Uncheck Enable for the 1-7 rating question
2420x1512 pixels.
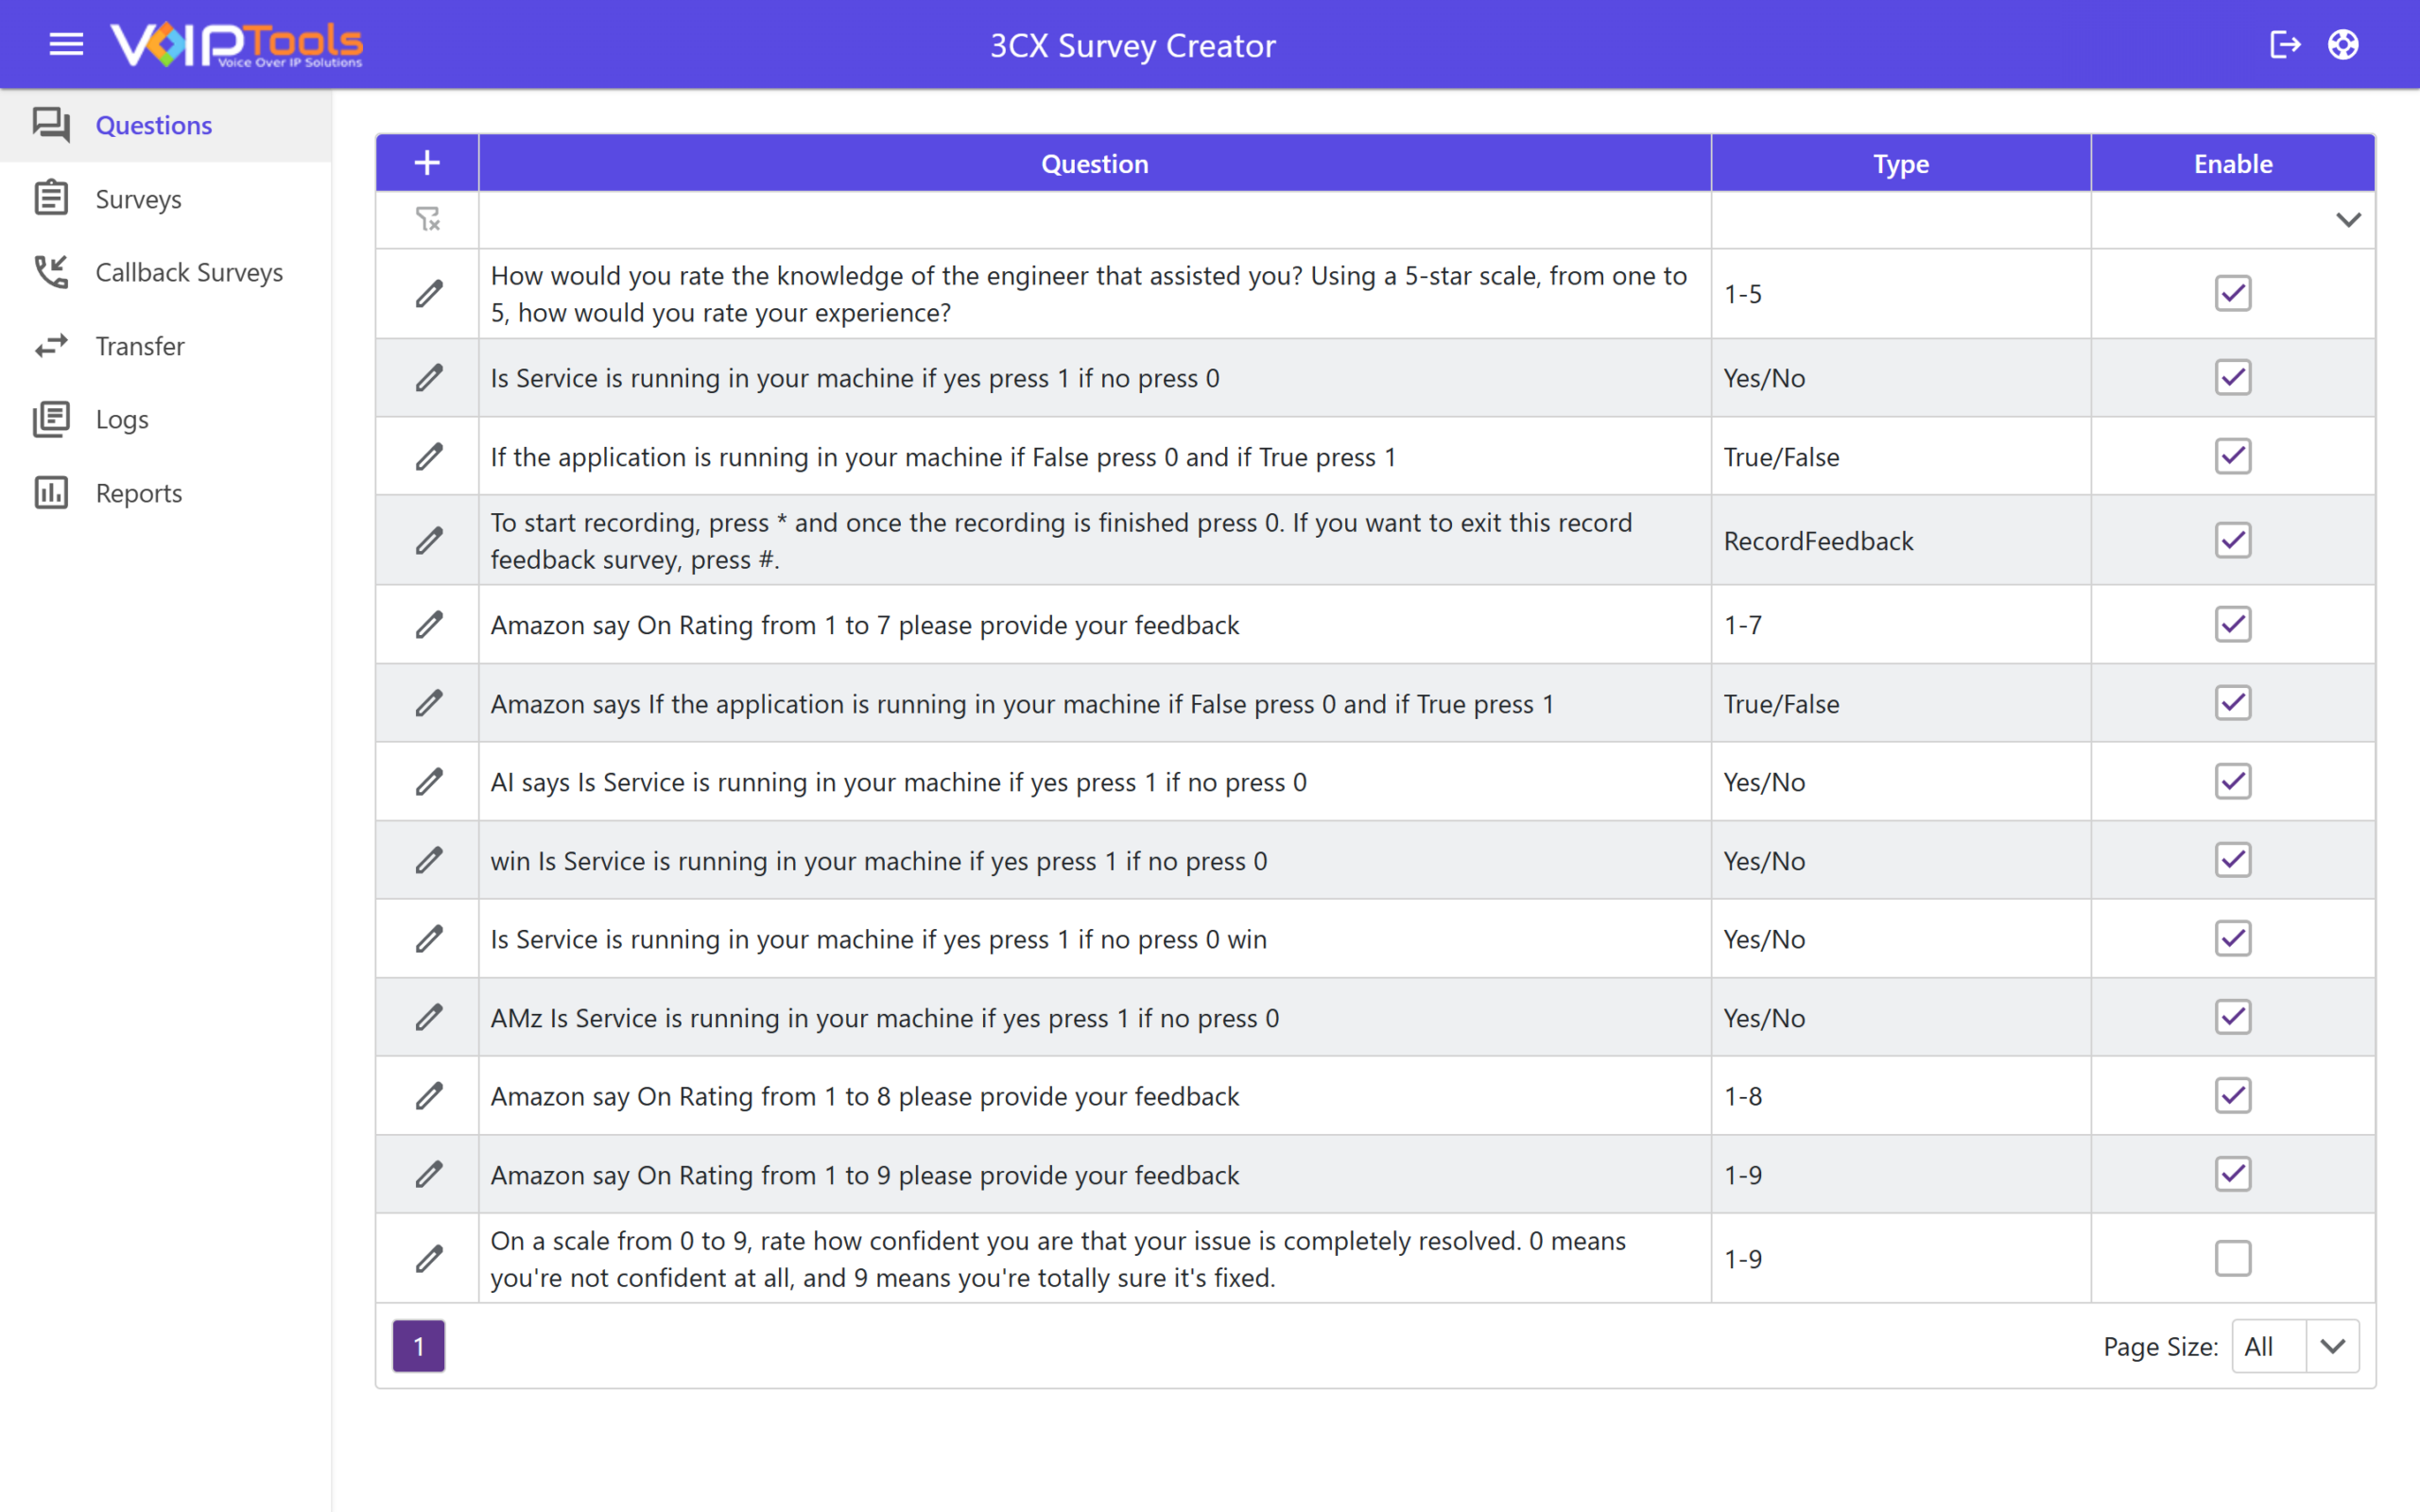(2232, 625)
